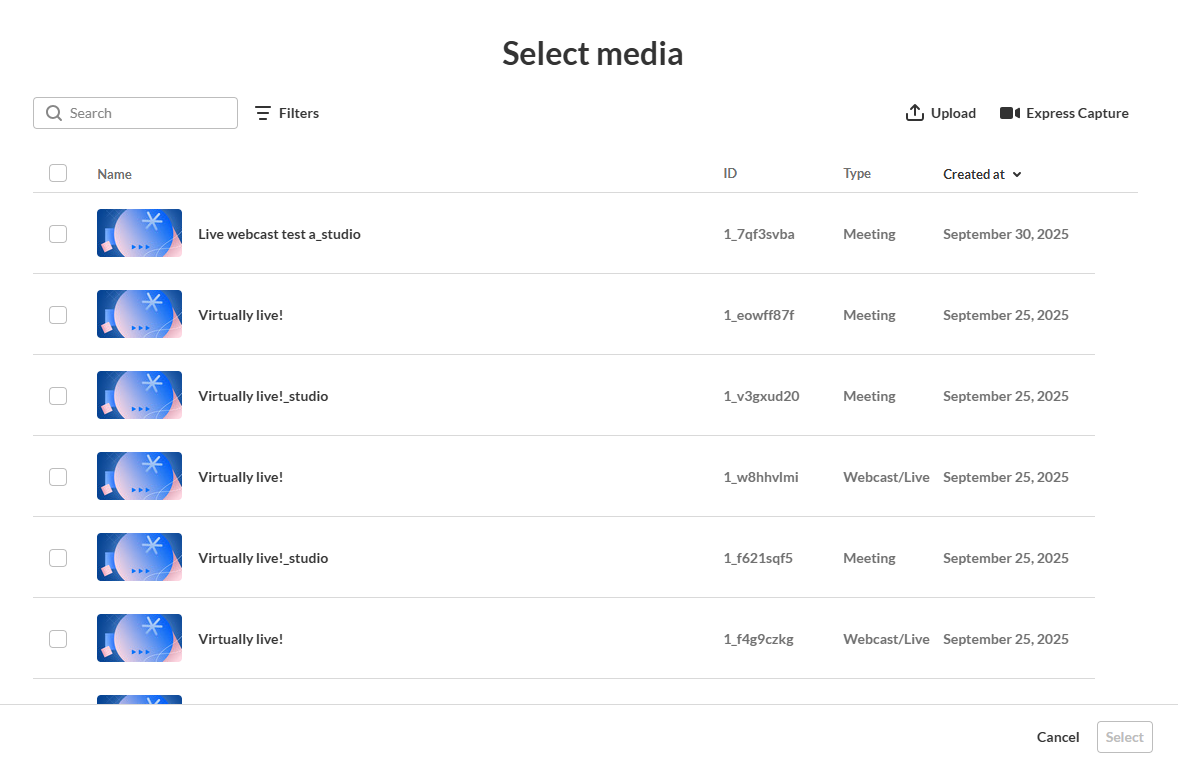Click the Name column header
The image size is (1178, 768).
[114, 174]
